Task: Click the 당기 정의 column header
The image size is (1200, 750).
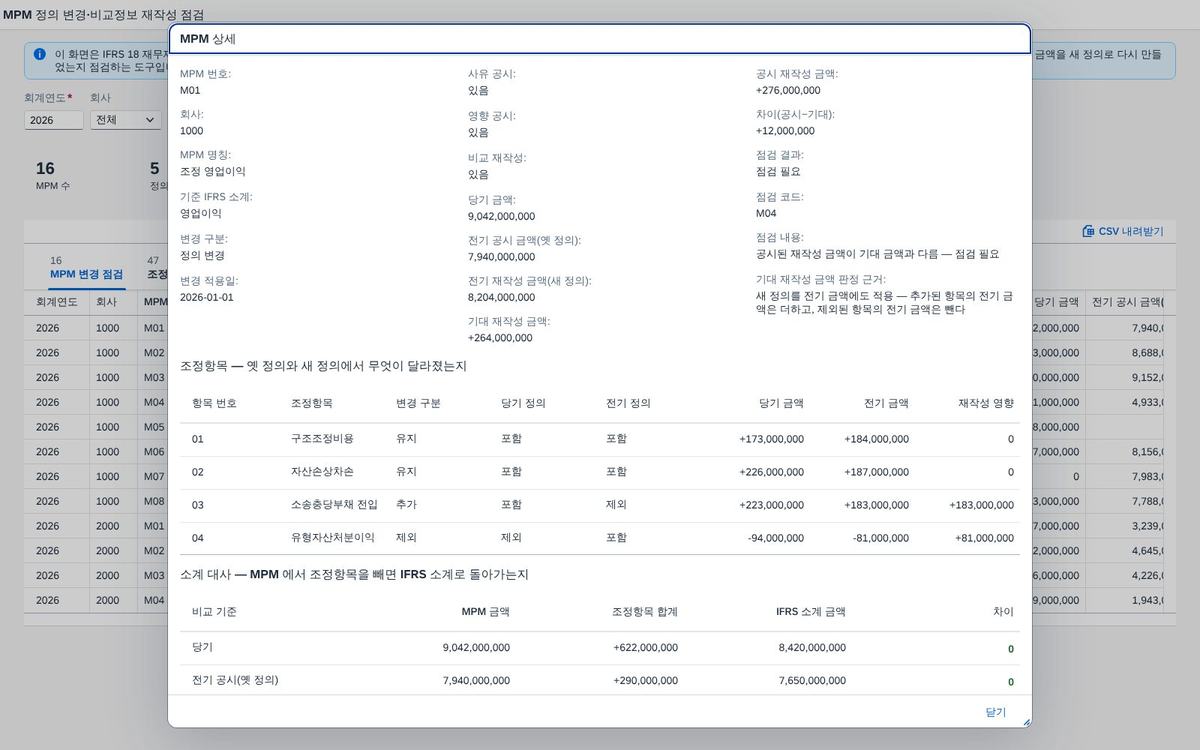Action: [x=523, y=403]
